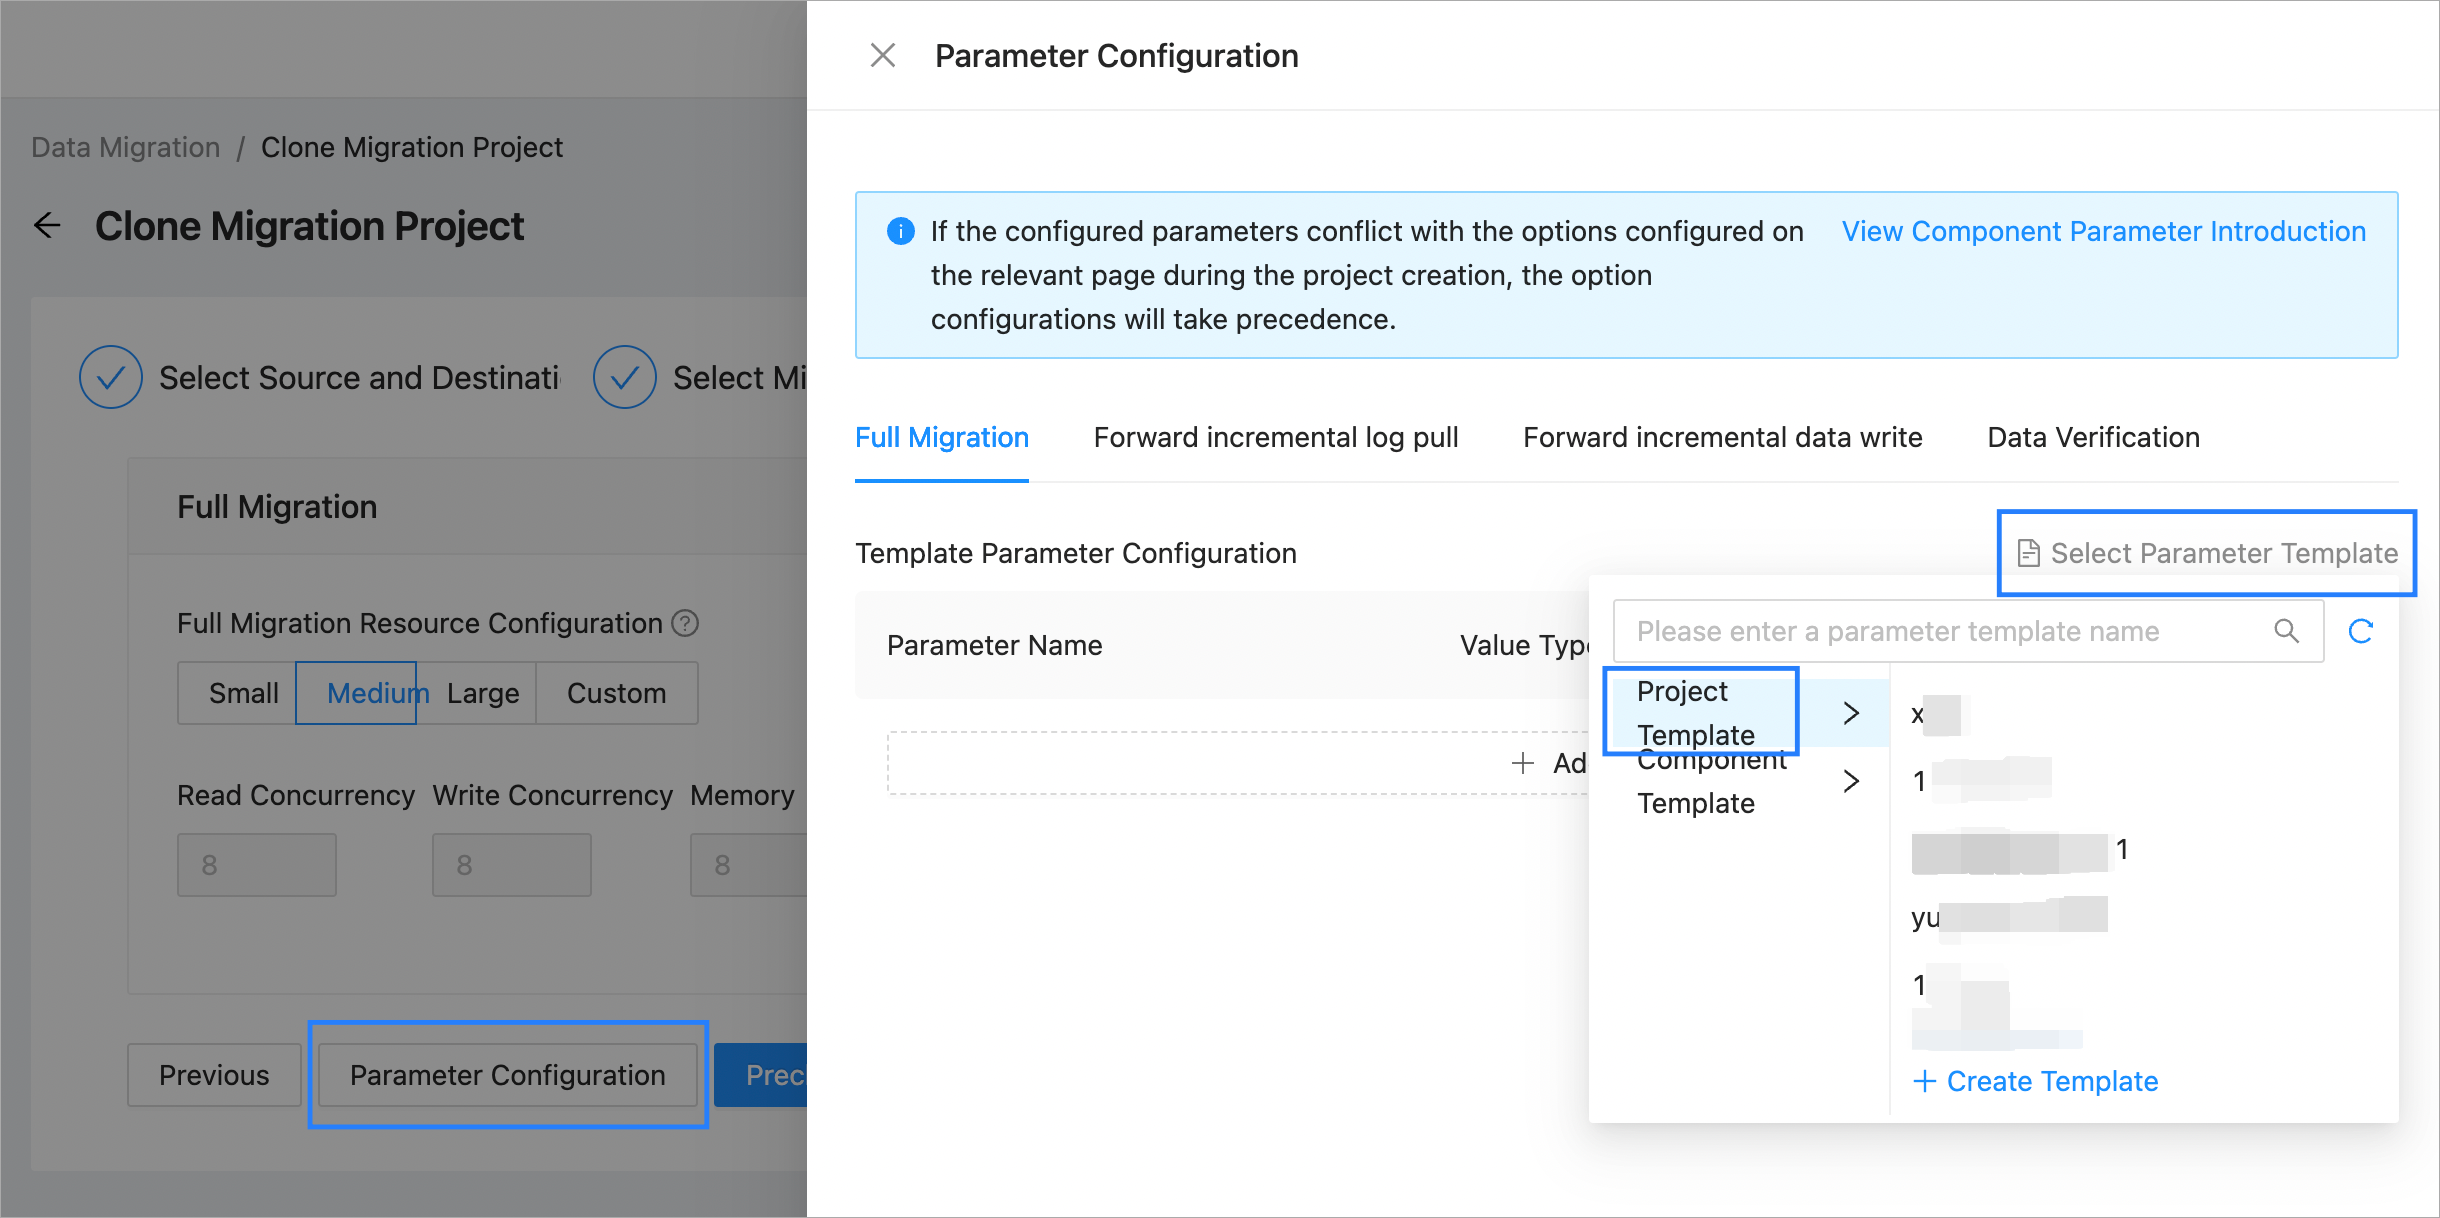Image resolution: width=2440 pixels, height=1218 pixels.
Task: Click the Previous button
Action: click(x=214, y=1075)
